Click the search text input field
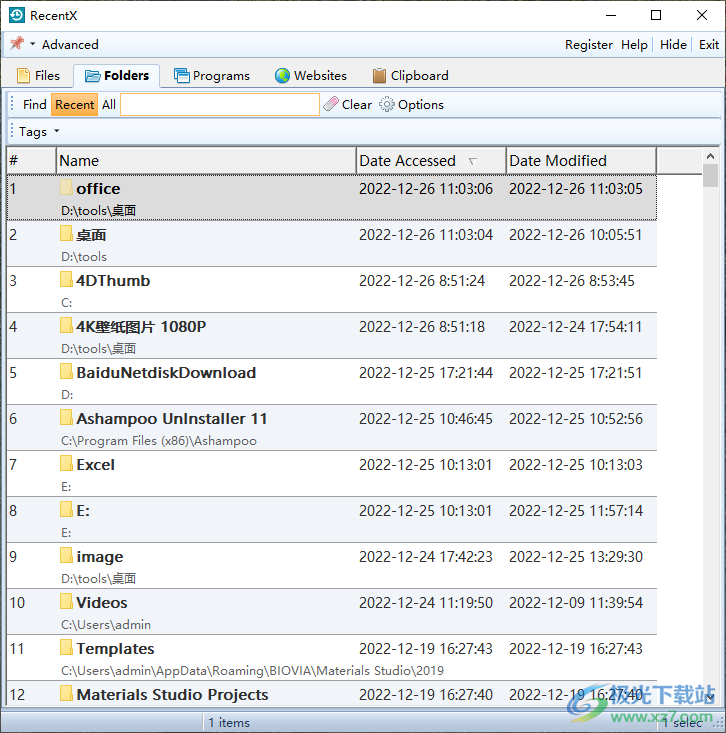The image size is (726, 733). click(220, 104)
